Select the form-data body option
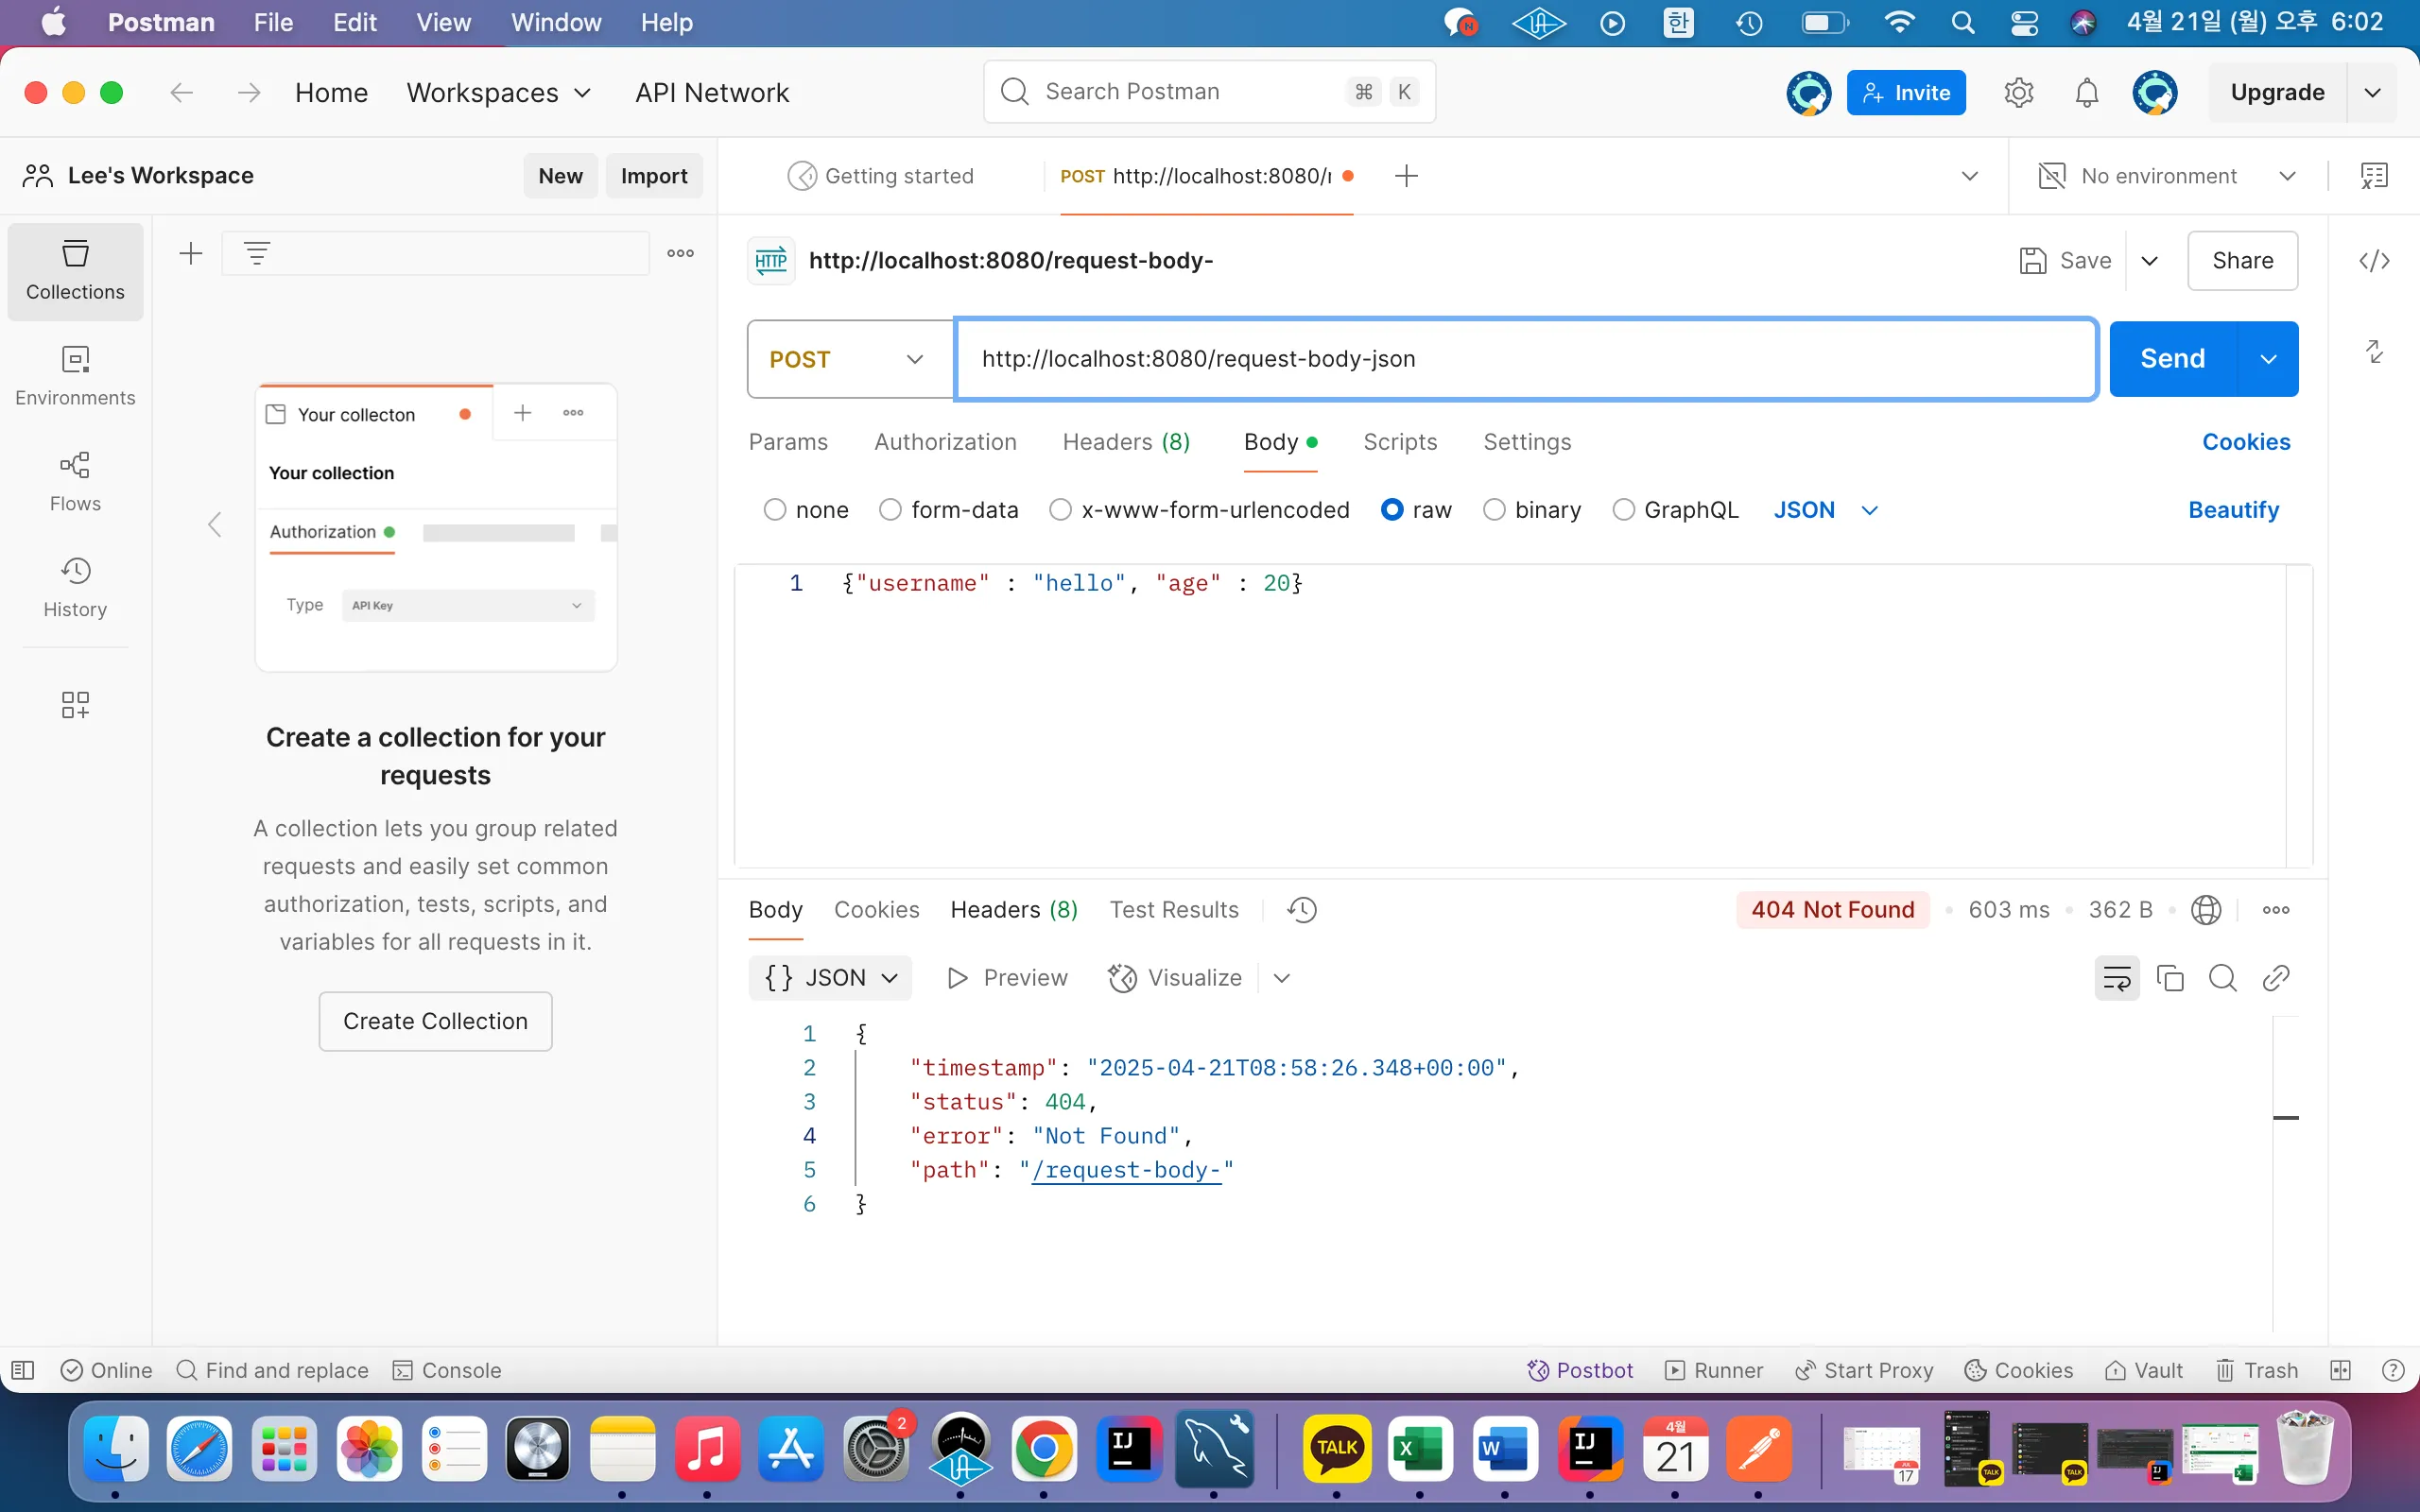The image size is (2420, 1512). pyautogui.click(x=890, y=510)
